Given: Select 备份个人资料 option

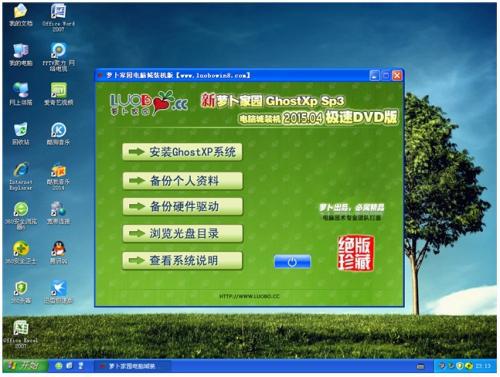Looking at the screenshot, I should click(x=182, y=181).
